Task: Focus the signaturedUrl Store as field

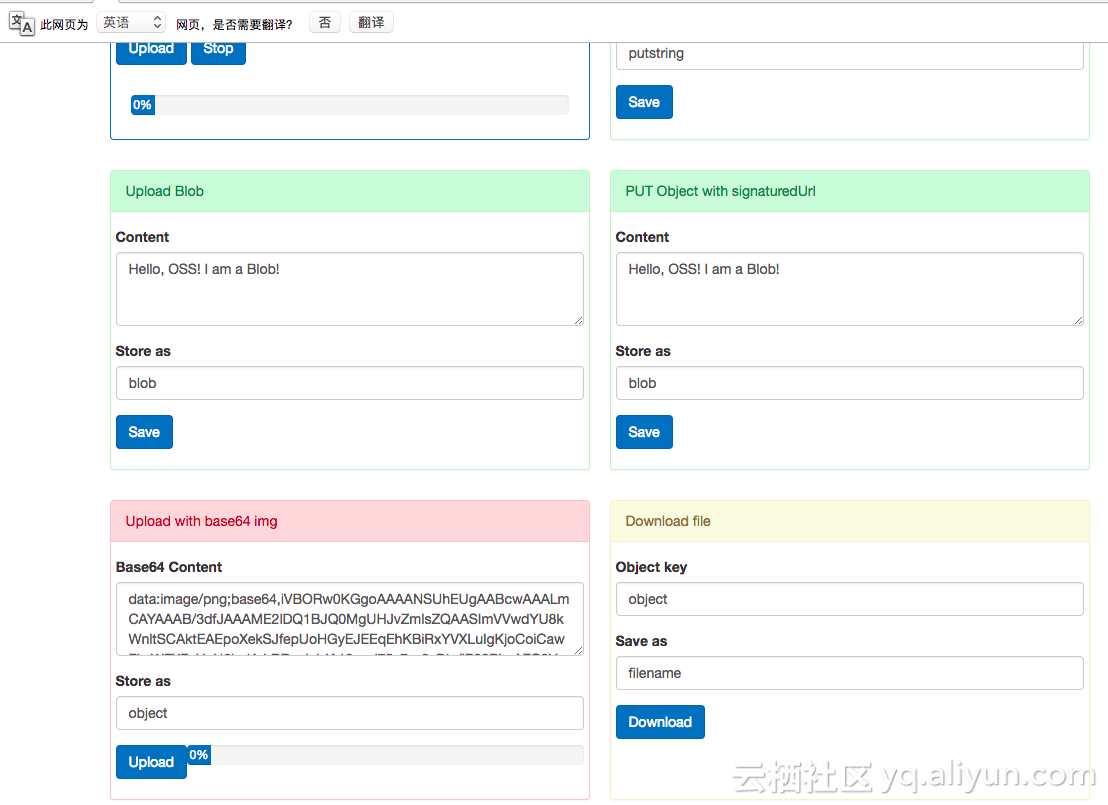Action: [x=849, y=383]
